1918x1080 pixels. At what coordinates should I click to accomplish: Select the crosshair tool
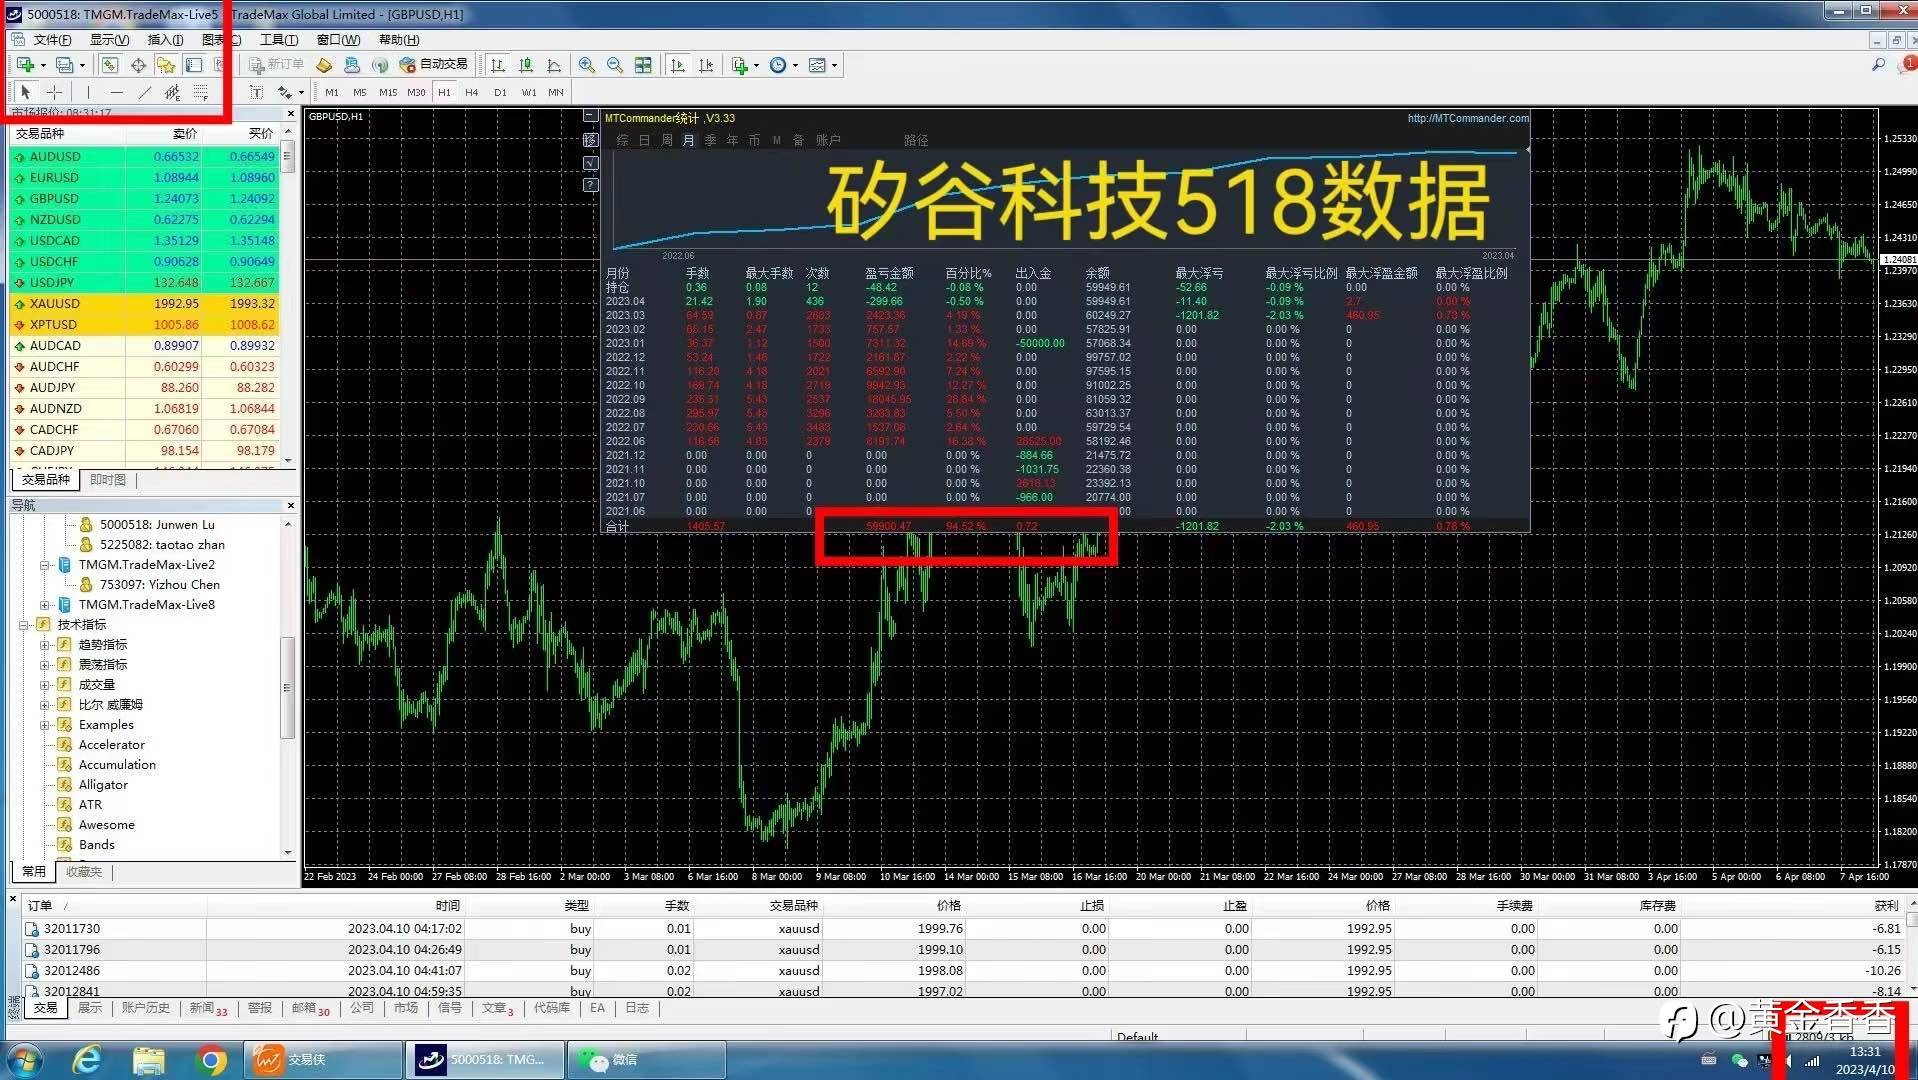click(54, 92)
